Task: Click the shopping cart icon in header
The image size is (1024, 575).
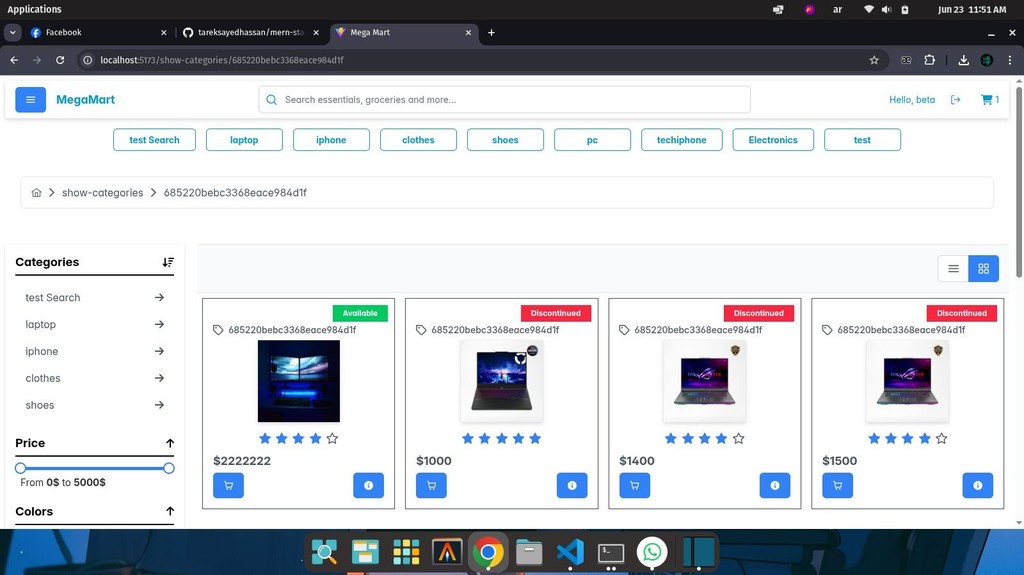Action: coord(987,100)
